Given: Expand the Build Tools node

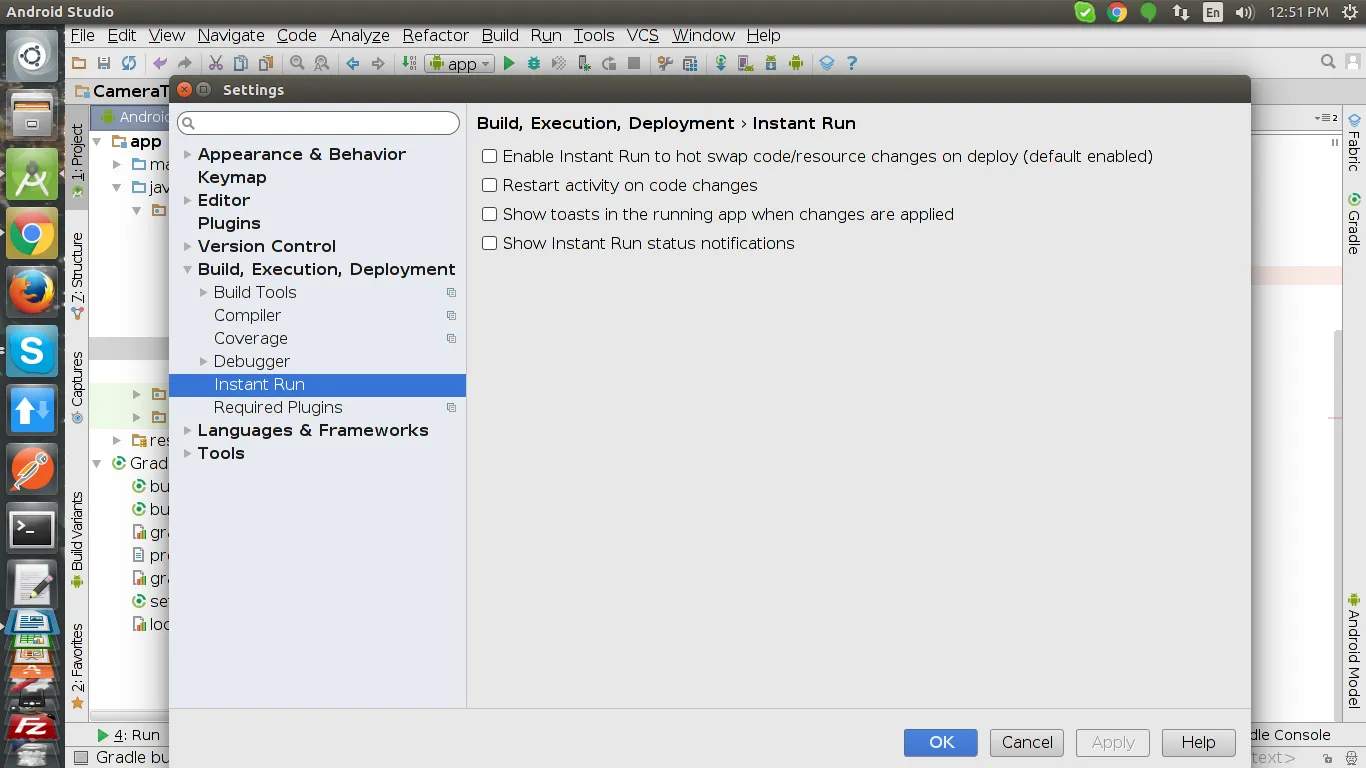Looking at the screenshot, I should [204, 292].
